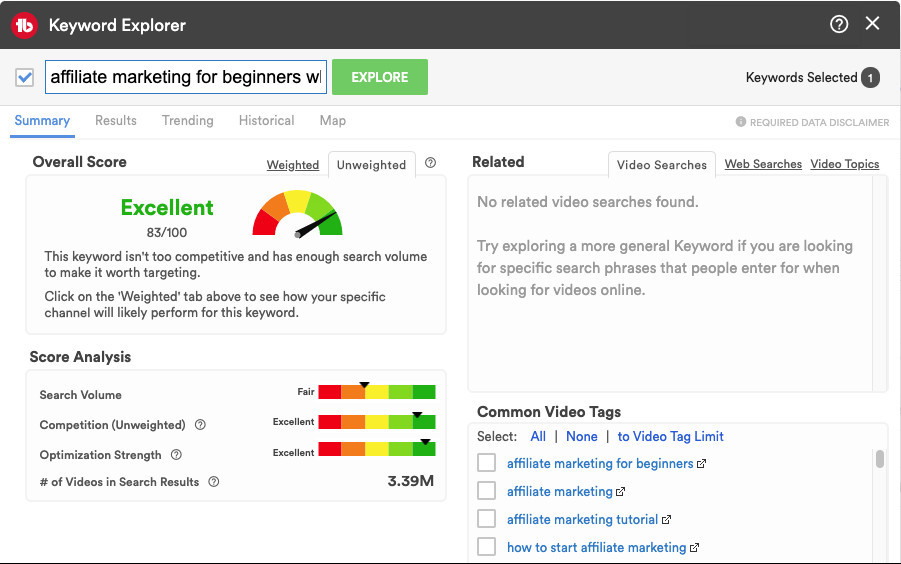Click the overall score gauge graphic
This screenshot has width=901, height=564.
298,214
